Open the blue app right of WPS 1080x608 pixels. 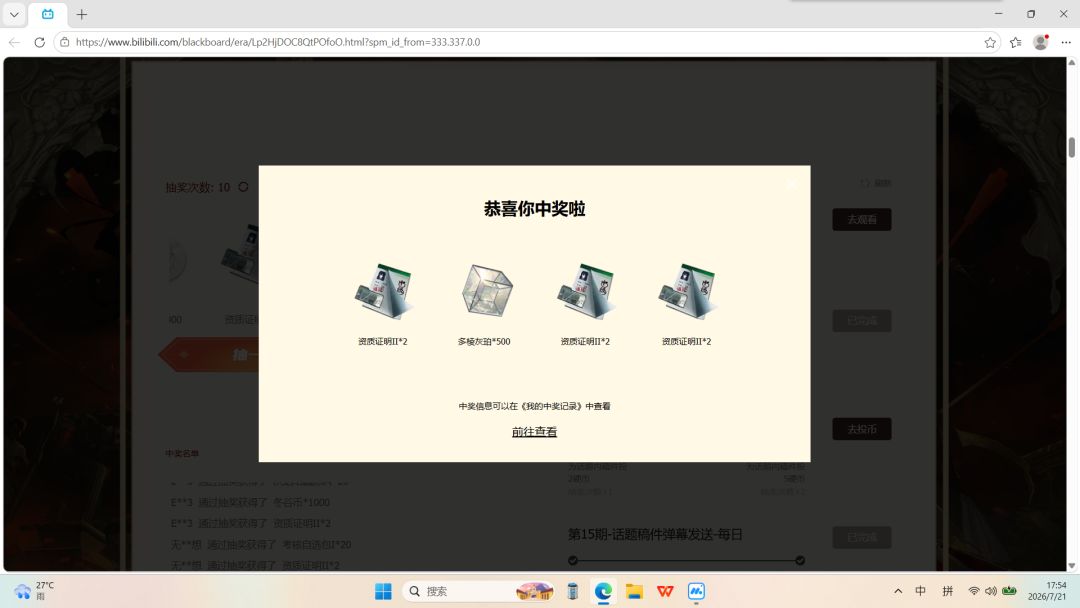[696, 591]
